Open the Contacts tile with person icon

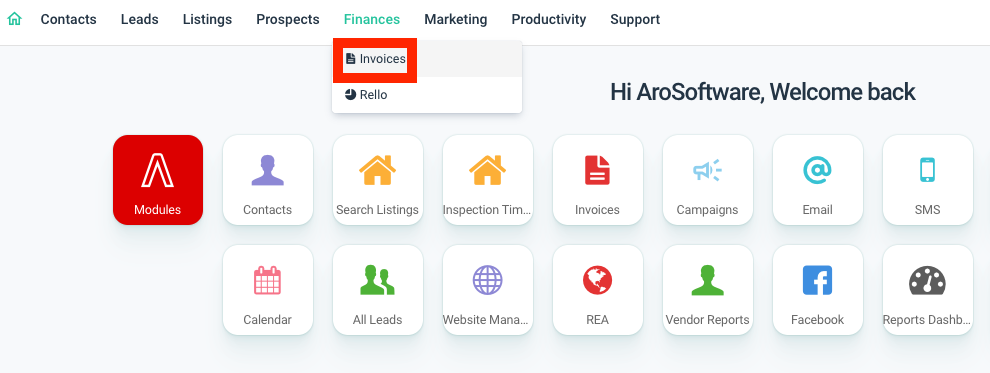268,180
